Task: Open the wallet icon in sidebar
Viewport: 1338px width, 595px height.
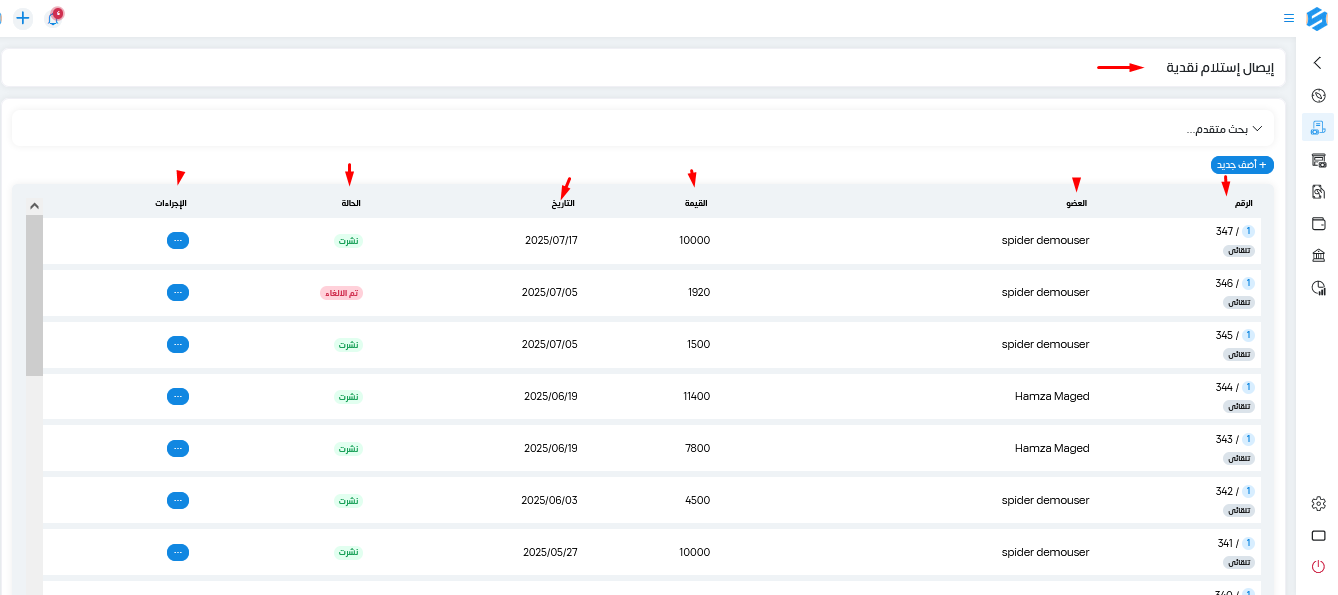Action: pyautogui.click(x=1318, y=224)
